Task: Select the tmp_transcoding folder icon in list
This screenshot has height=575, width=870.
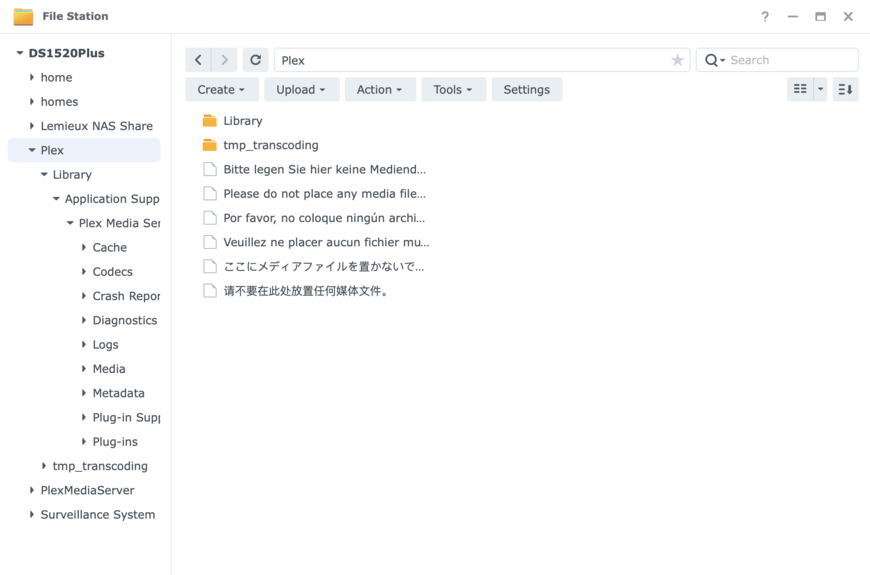Action: (210, 145)
